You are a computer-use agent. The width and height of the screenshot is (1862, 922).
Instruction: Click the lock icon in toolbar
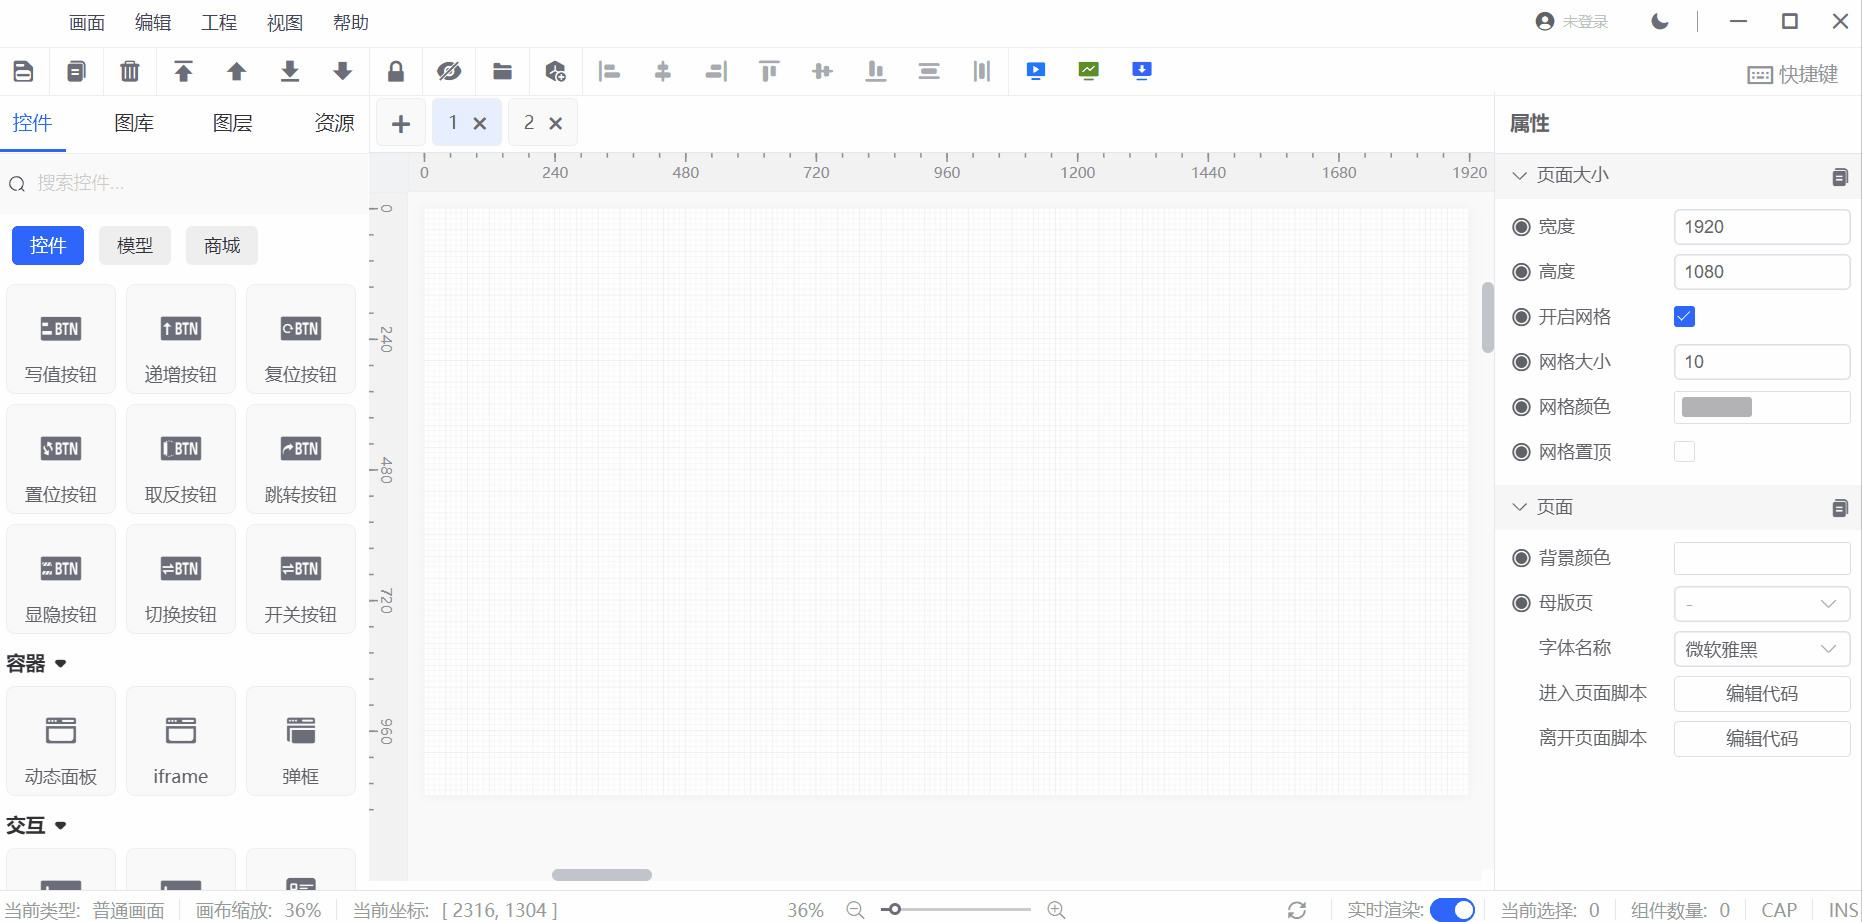coord(396,71)
